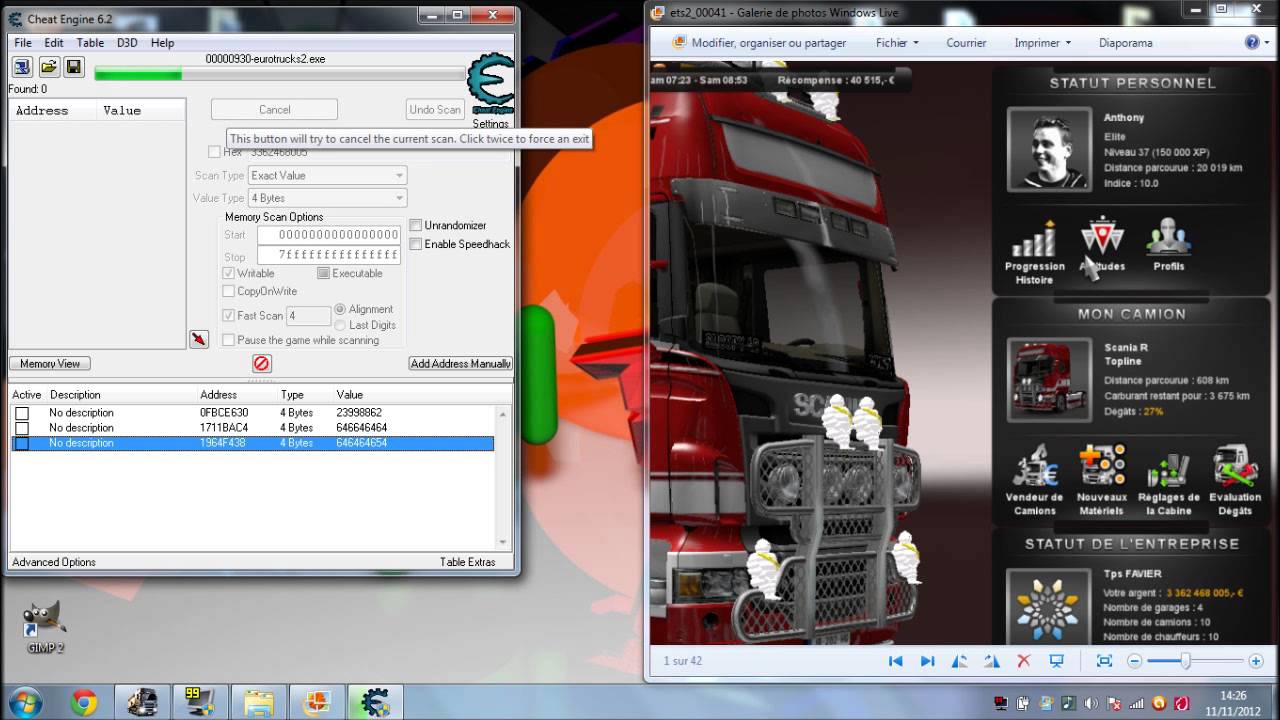Switch to Cheat Engine taskbar icon
This screenshot has height=720, width=1280.
point(375,703)
